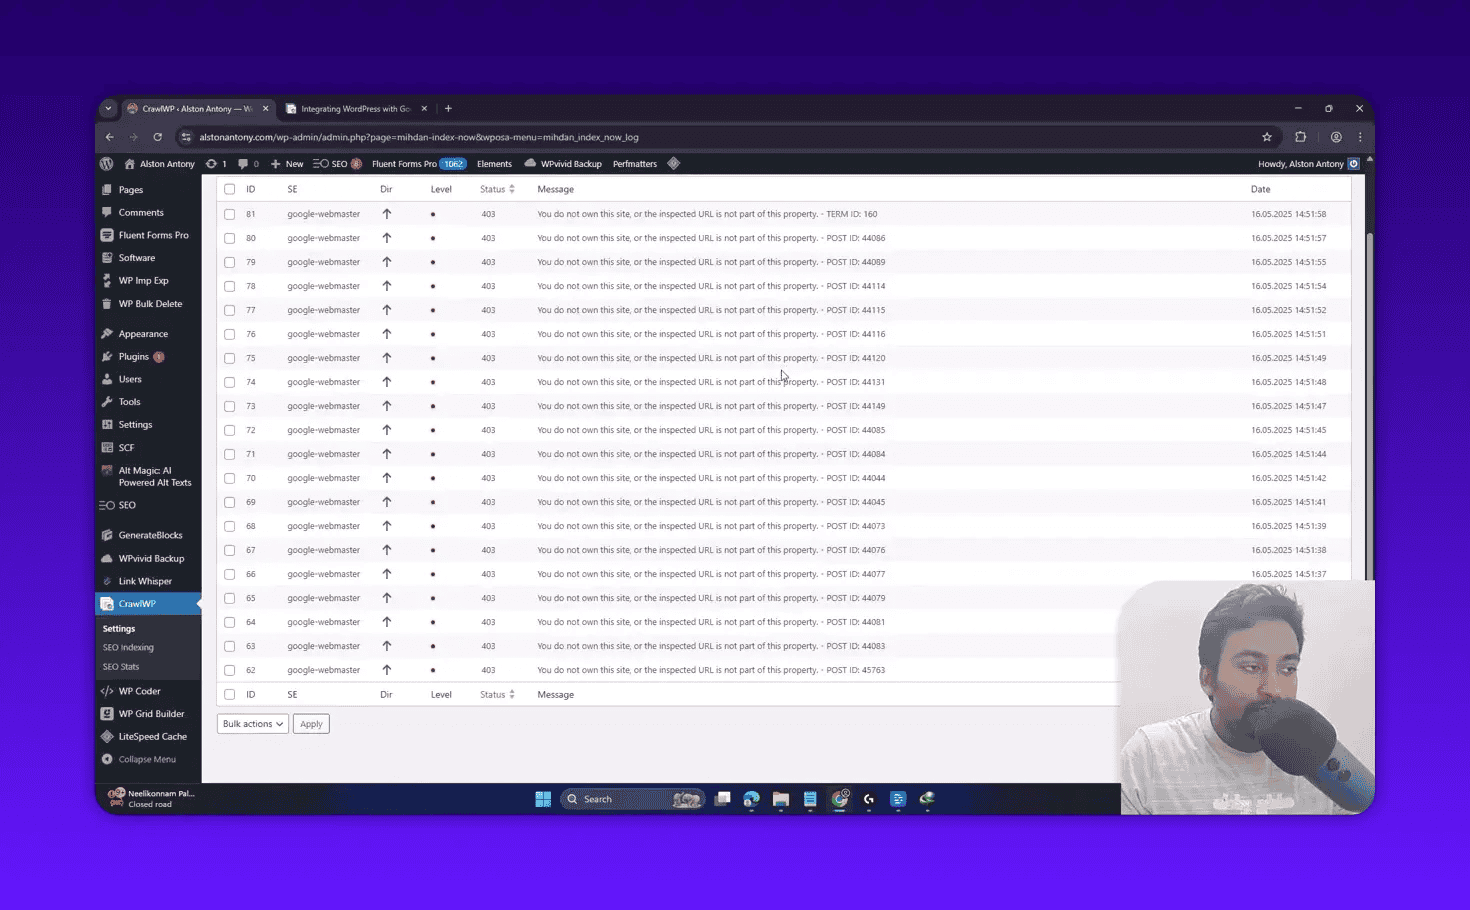Open the Bulk actions dropdown
Image resolution: width=1470 pixels, height=910 pixels.
pos(251,723)
